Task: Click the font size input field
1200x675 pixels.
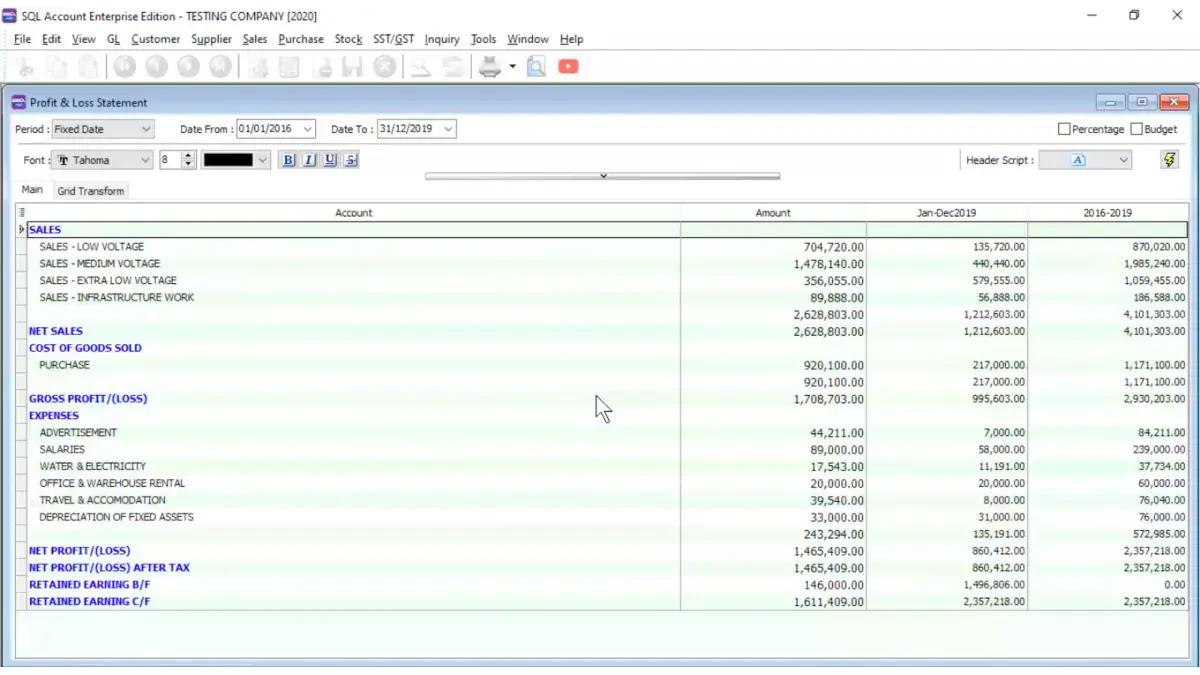Action: [169, 160]
